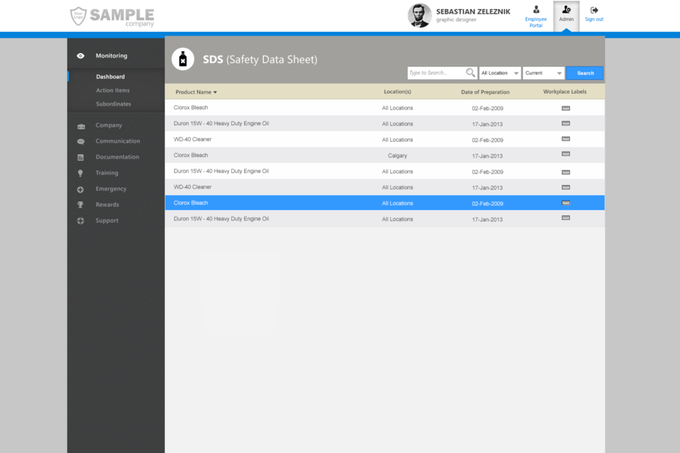The image size is (680, 453).
Task: Open workplace label icon in highlighted Clorox Bleach row
Action: tap(566, 203)
